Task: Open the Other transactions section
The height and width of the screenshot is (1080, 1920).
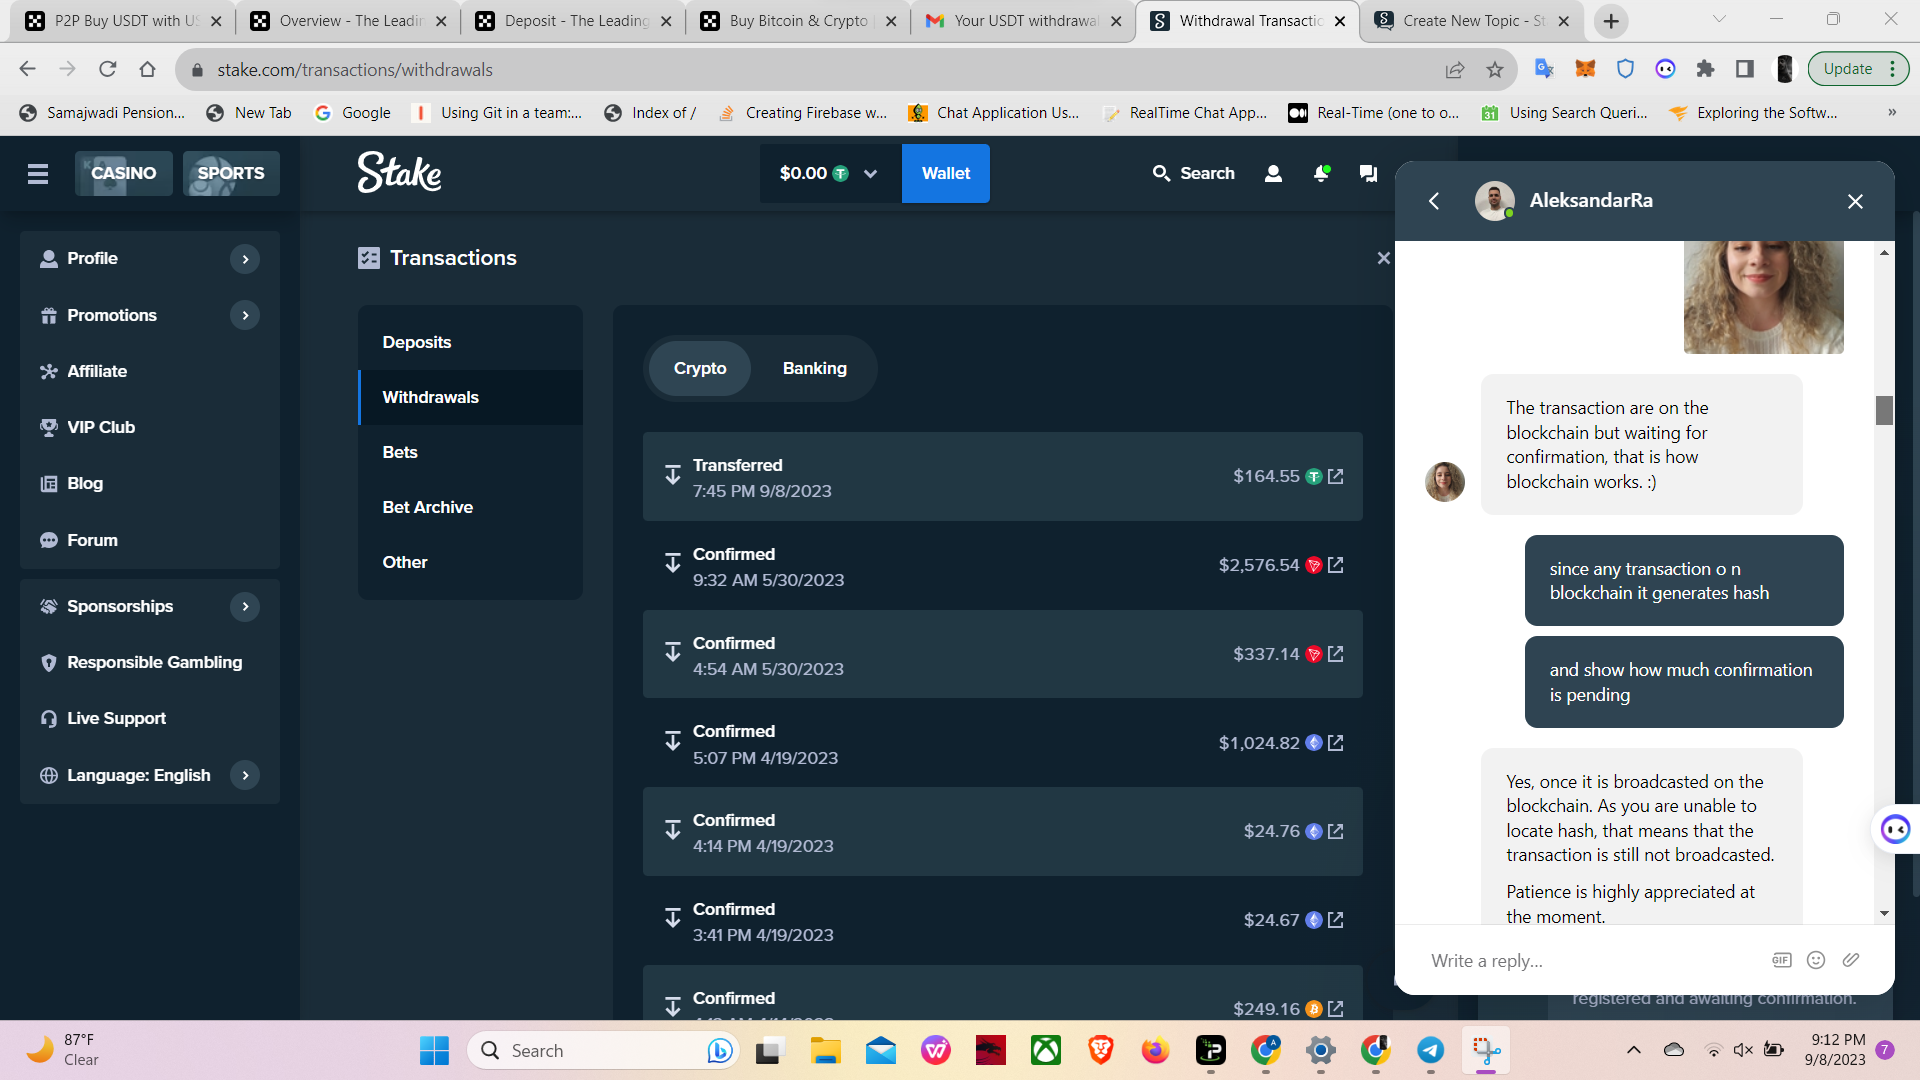Action: click(470, 562)
